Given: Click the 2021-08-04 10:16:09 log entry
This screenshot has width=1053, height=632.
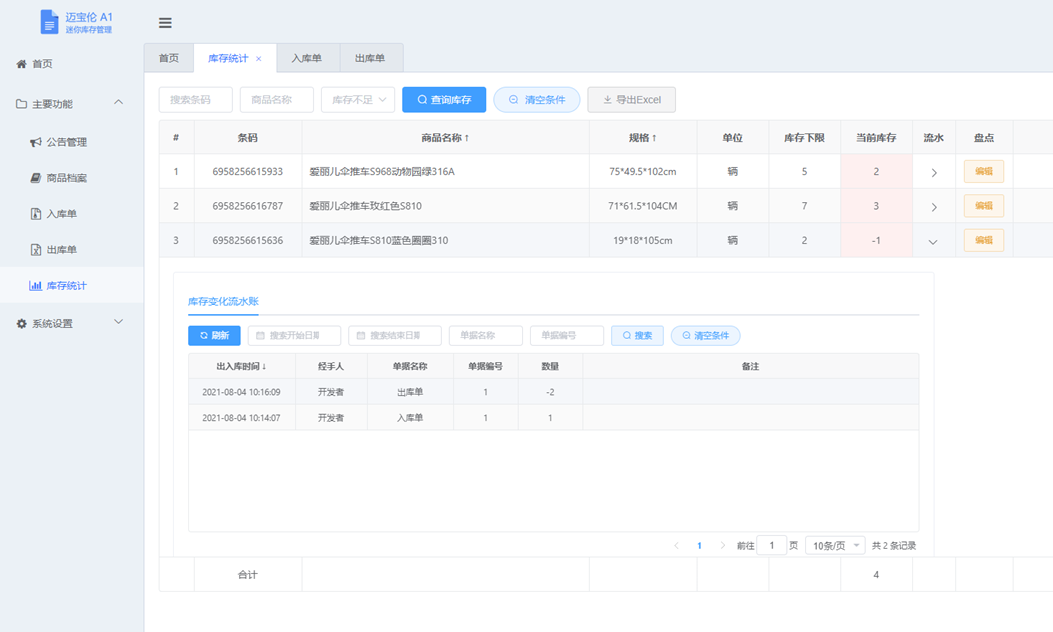Looking at the screenshot, I should click(x=553, y=392).
